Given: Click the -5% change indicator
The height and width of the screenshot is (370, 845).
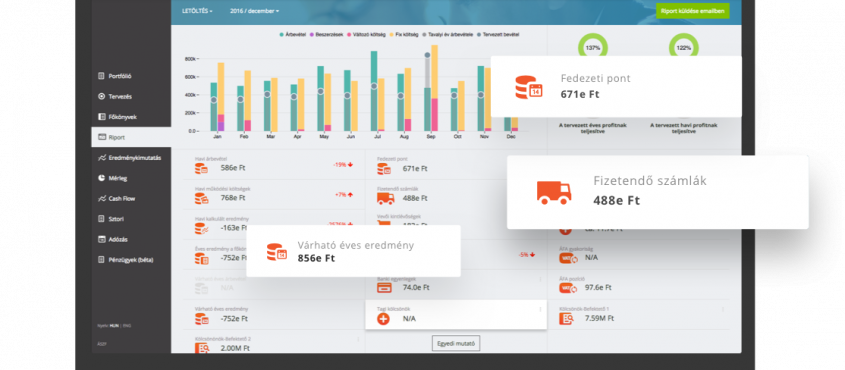Looking at the screenshot, I should [x=527, y=255].
